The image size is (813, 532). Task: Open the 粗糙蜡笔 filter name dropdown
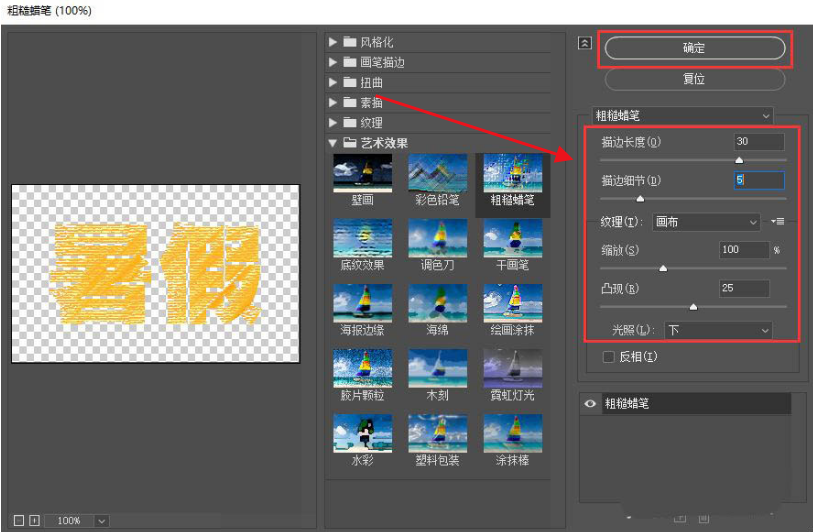click(x=682, y=116)
